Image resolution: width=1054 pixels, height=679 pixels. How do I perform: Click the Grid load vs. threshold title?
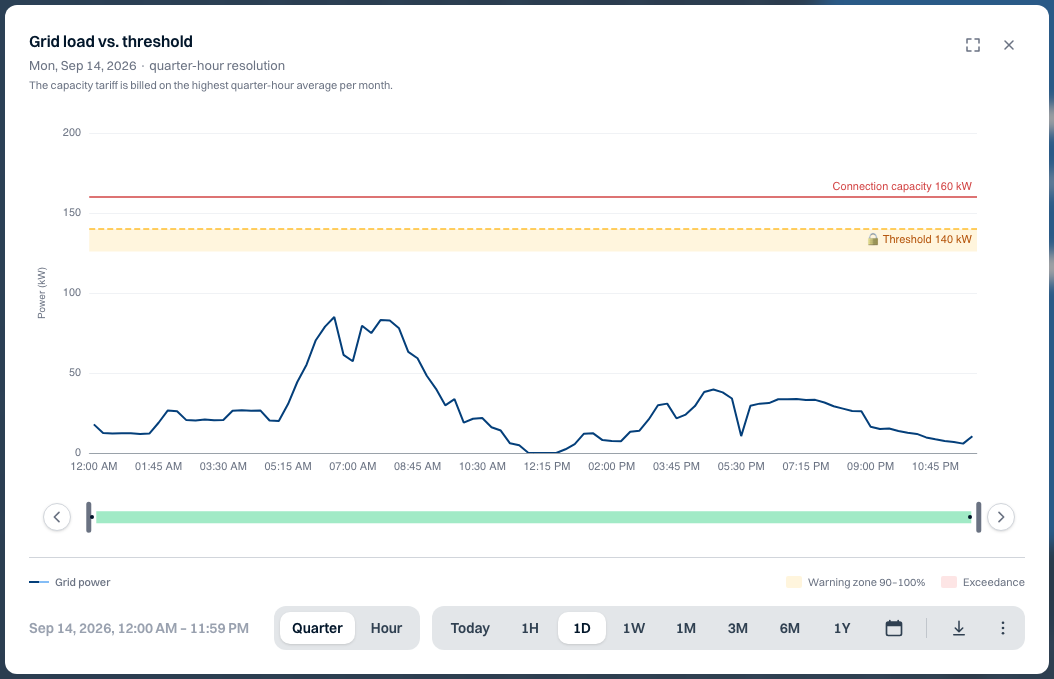tap(111, 42)
